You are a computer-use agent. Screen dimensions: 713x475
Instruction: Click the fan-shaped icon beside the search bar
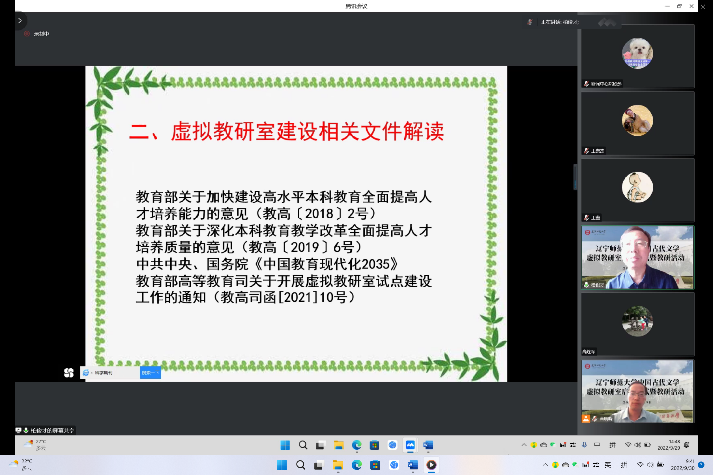68,373
